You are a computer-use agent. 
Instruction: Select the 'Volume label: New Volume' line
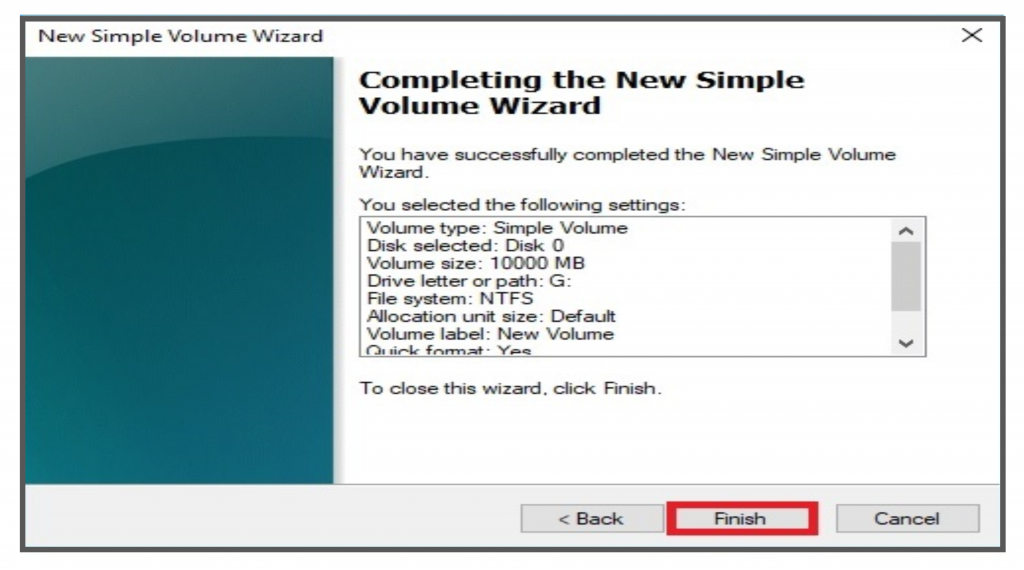[x=490, y=334]
